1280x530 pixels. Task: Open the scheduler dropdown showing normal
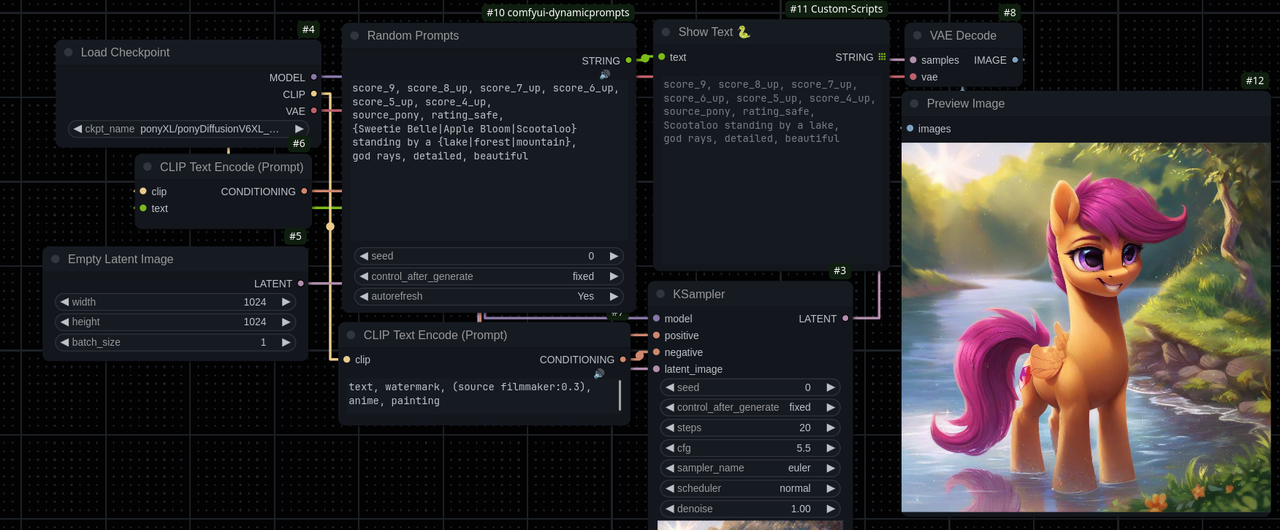pos(750,488)
